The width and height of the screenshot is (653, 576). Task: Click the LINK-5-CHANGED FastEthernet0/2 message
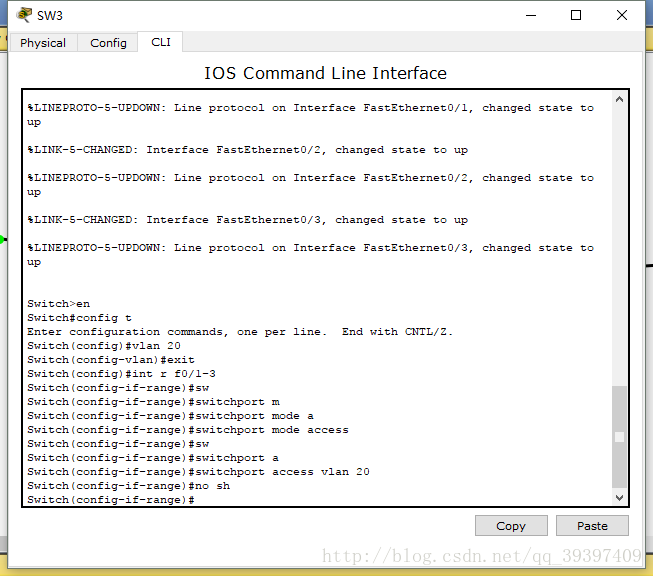coord(247,150)
